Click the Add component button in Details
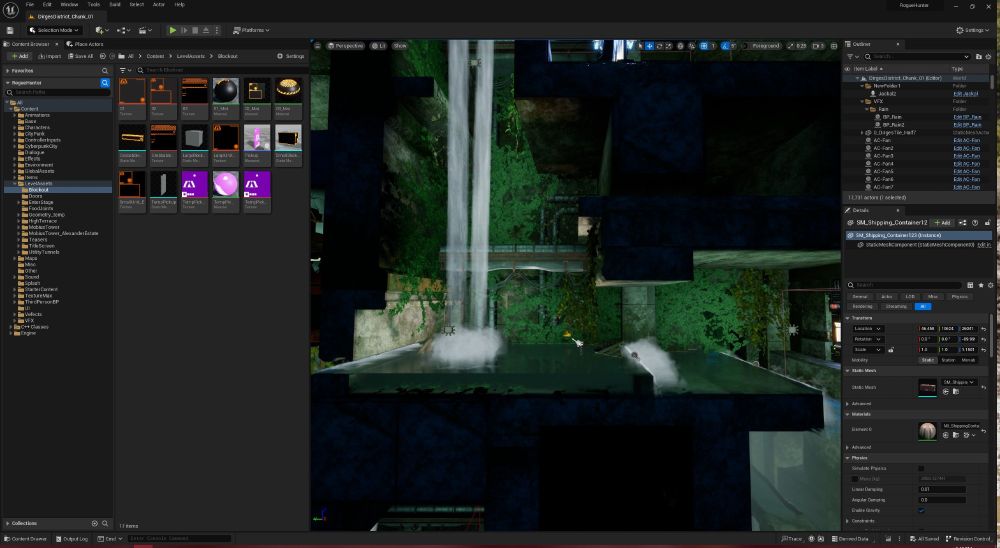 click(942, 223)
